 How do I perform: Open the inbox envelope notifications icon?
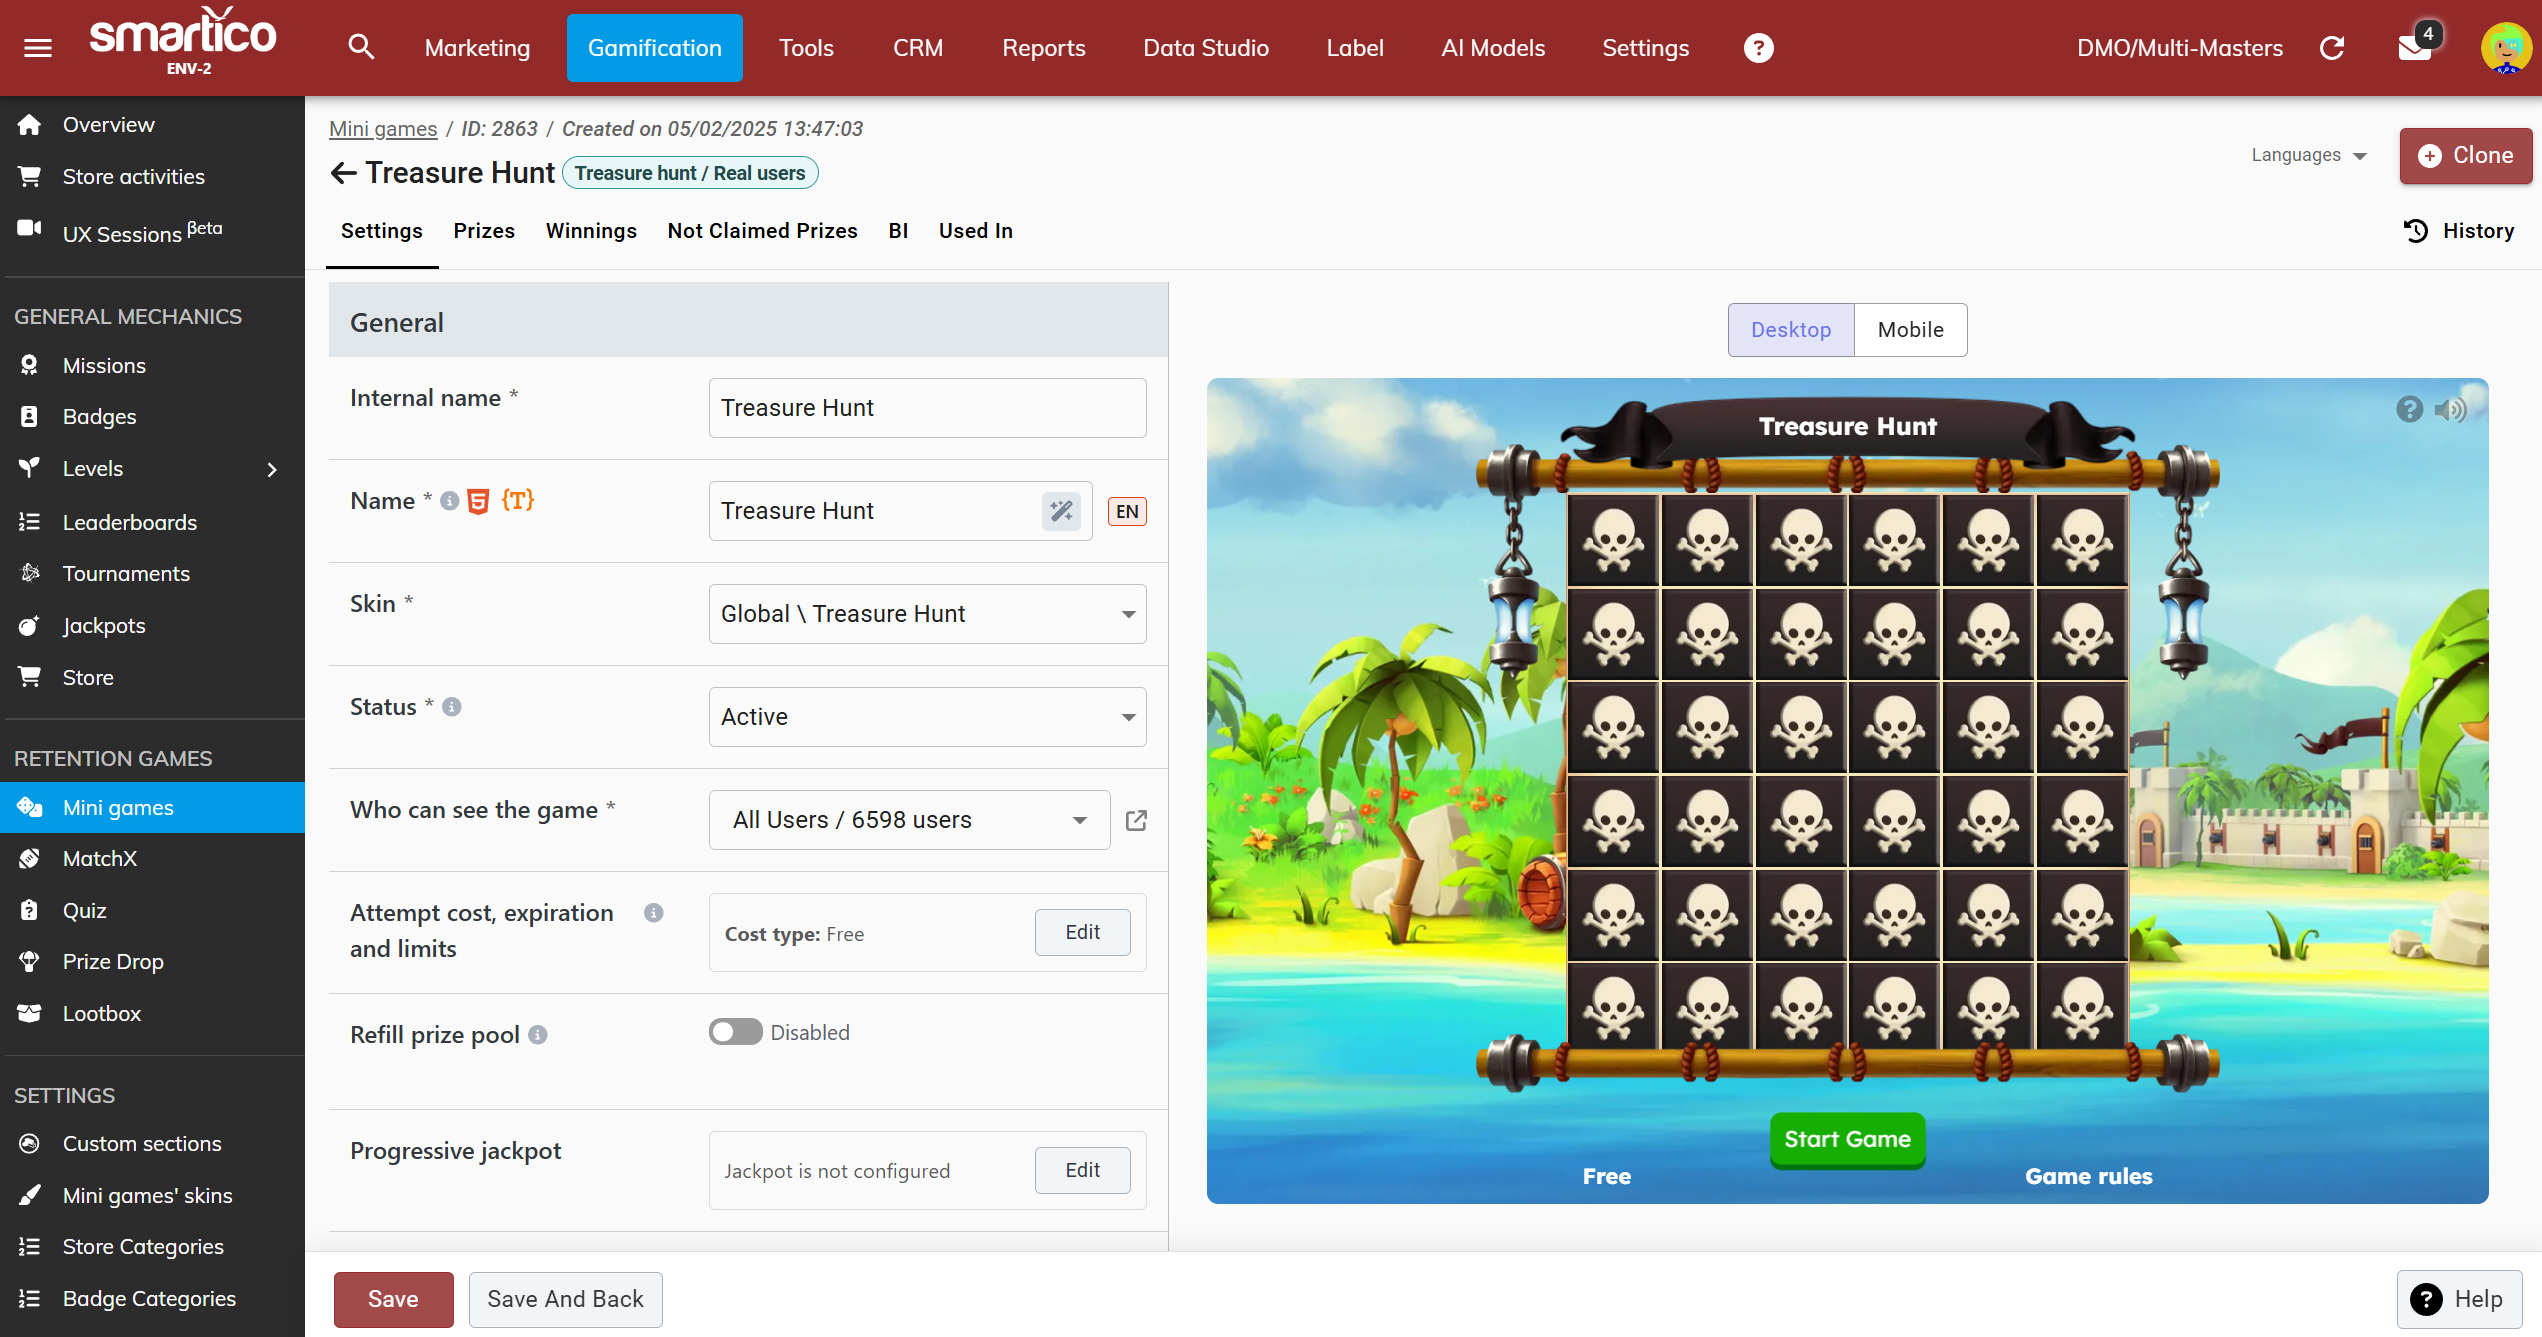2415,47
